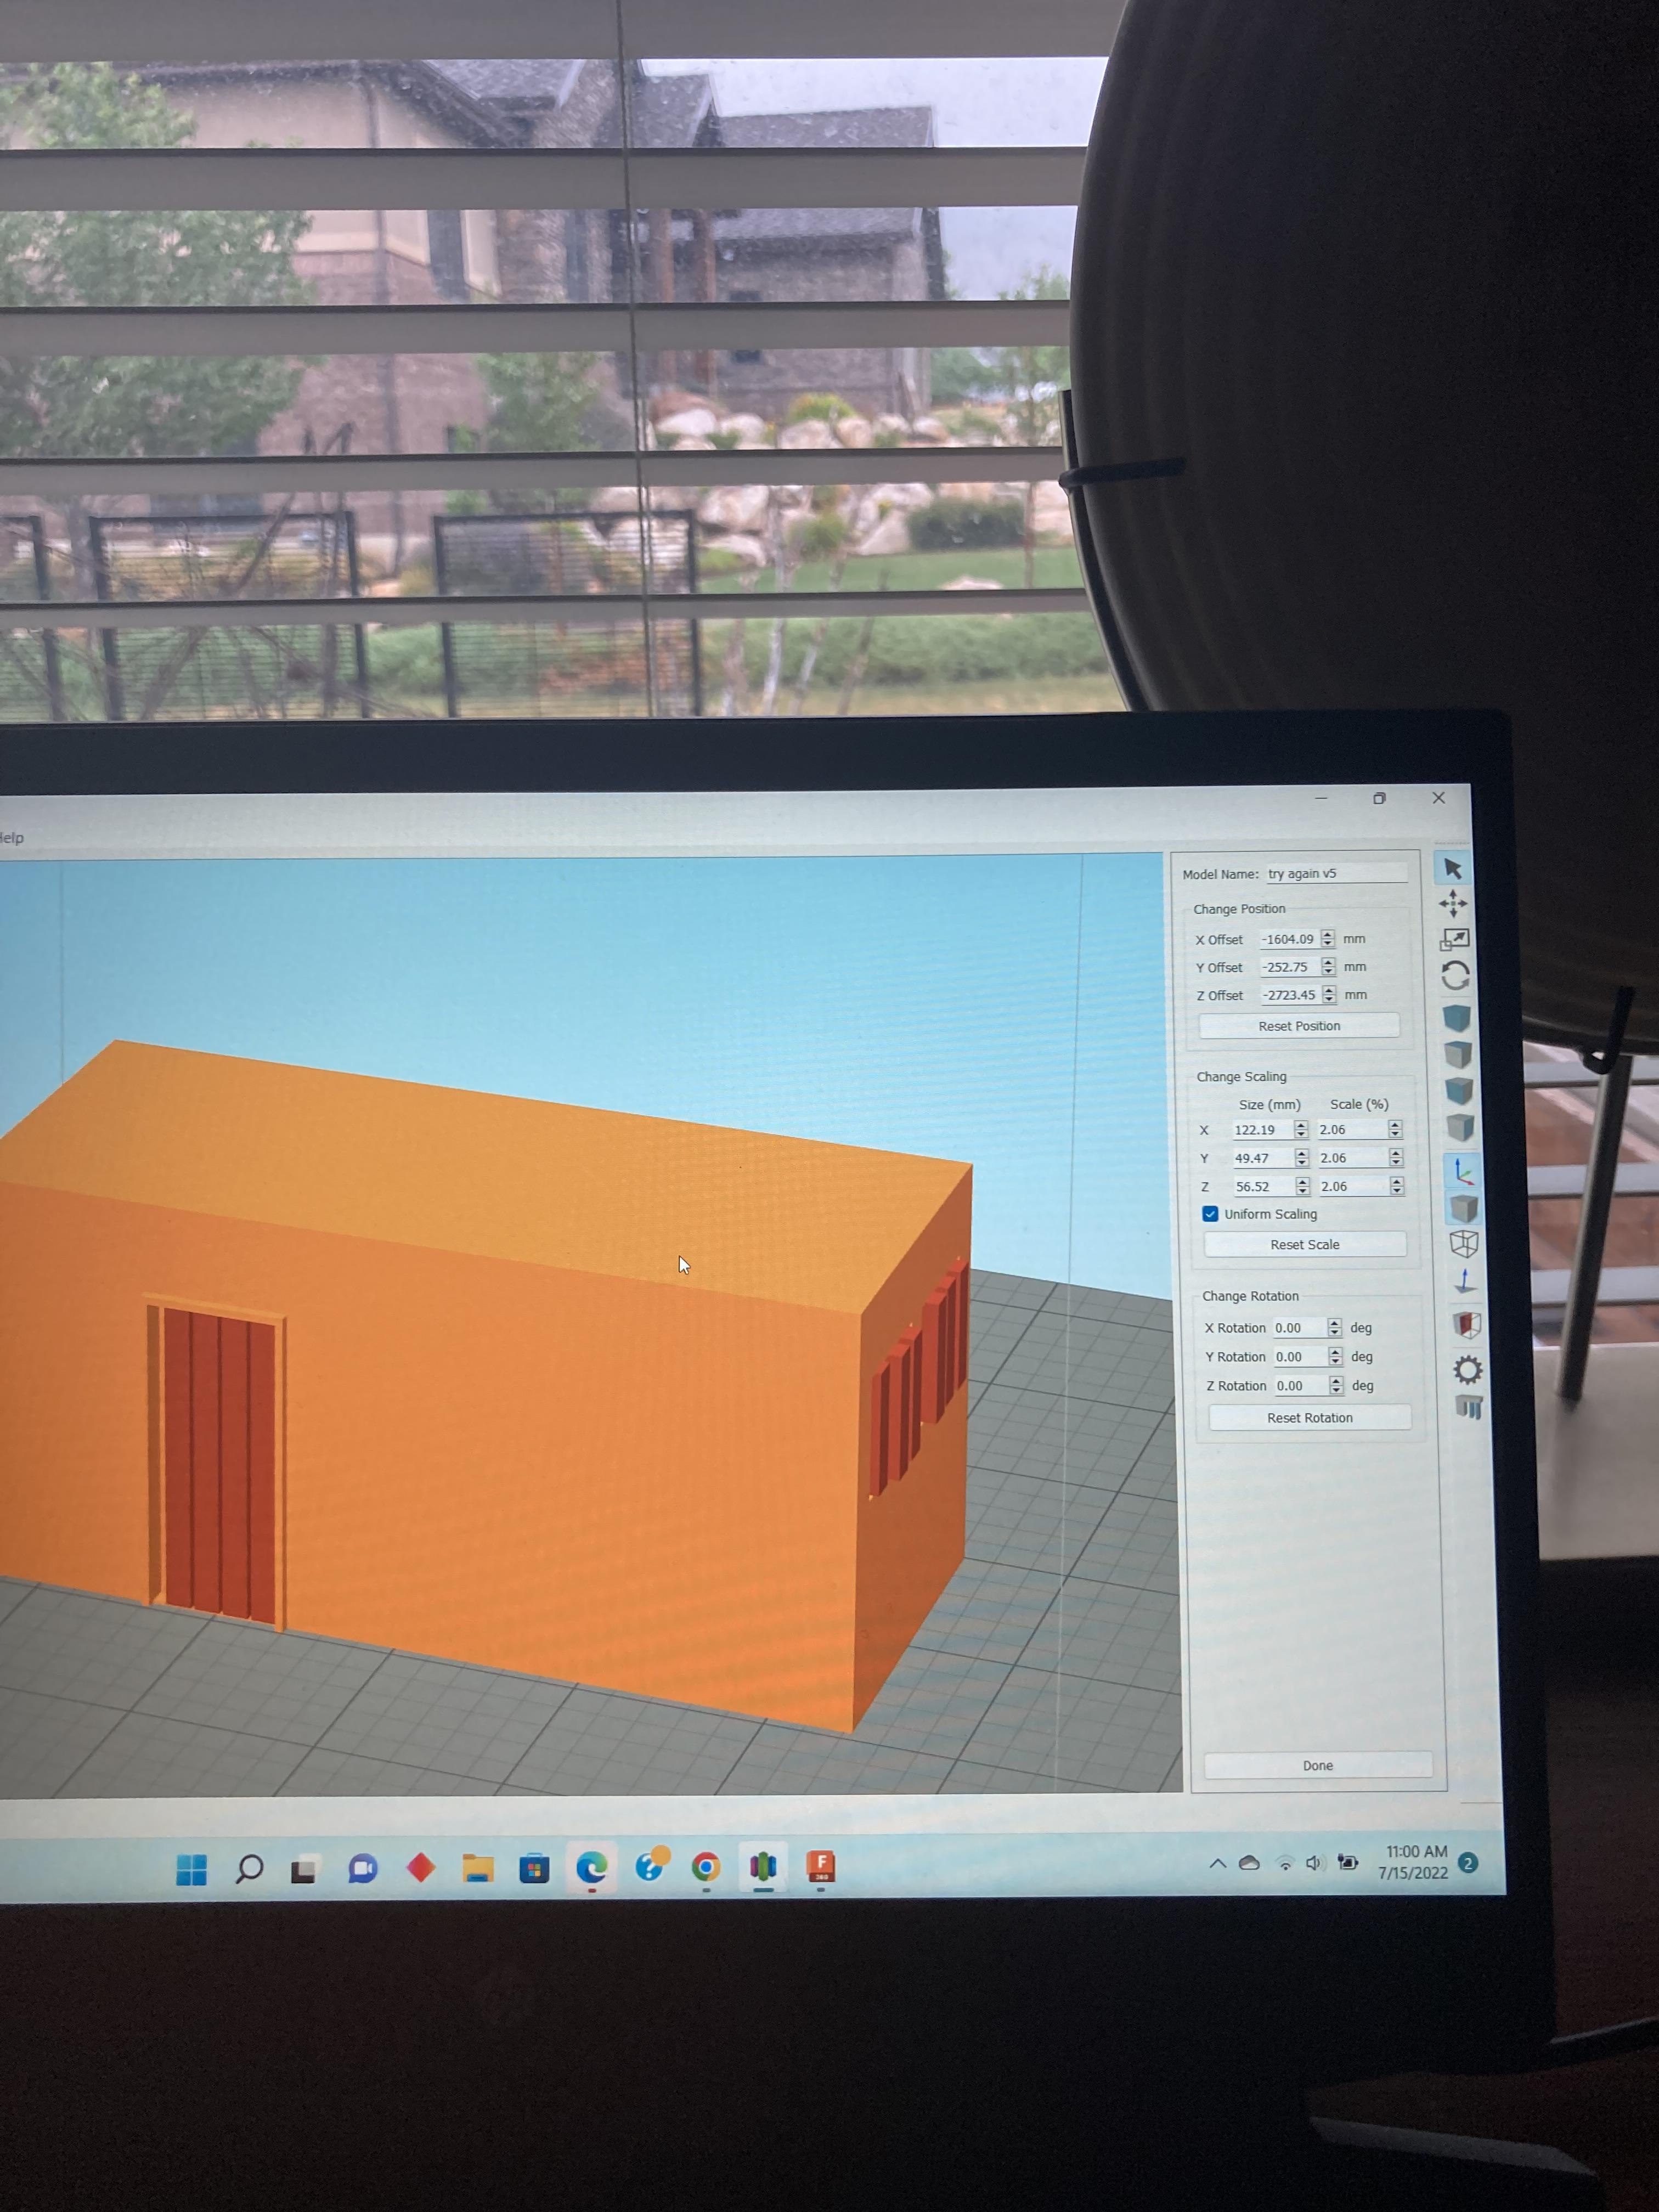
Task: Open Fusion 360 from the taskbar
Action: point(821,1866)
